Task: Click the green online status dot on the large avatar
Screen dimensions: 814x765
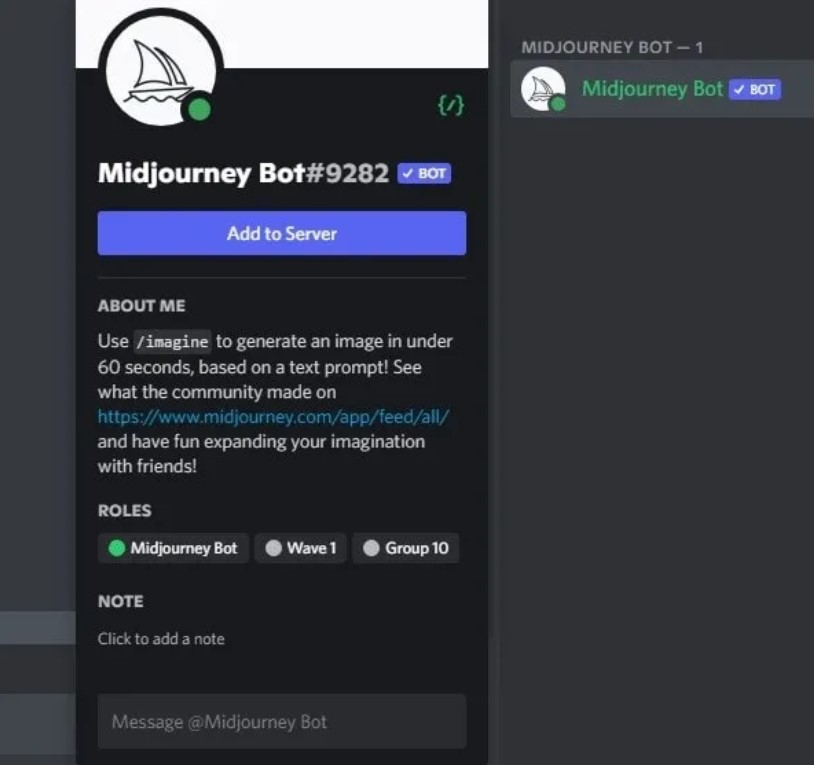Action: tap(199, 110)
